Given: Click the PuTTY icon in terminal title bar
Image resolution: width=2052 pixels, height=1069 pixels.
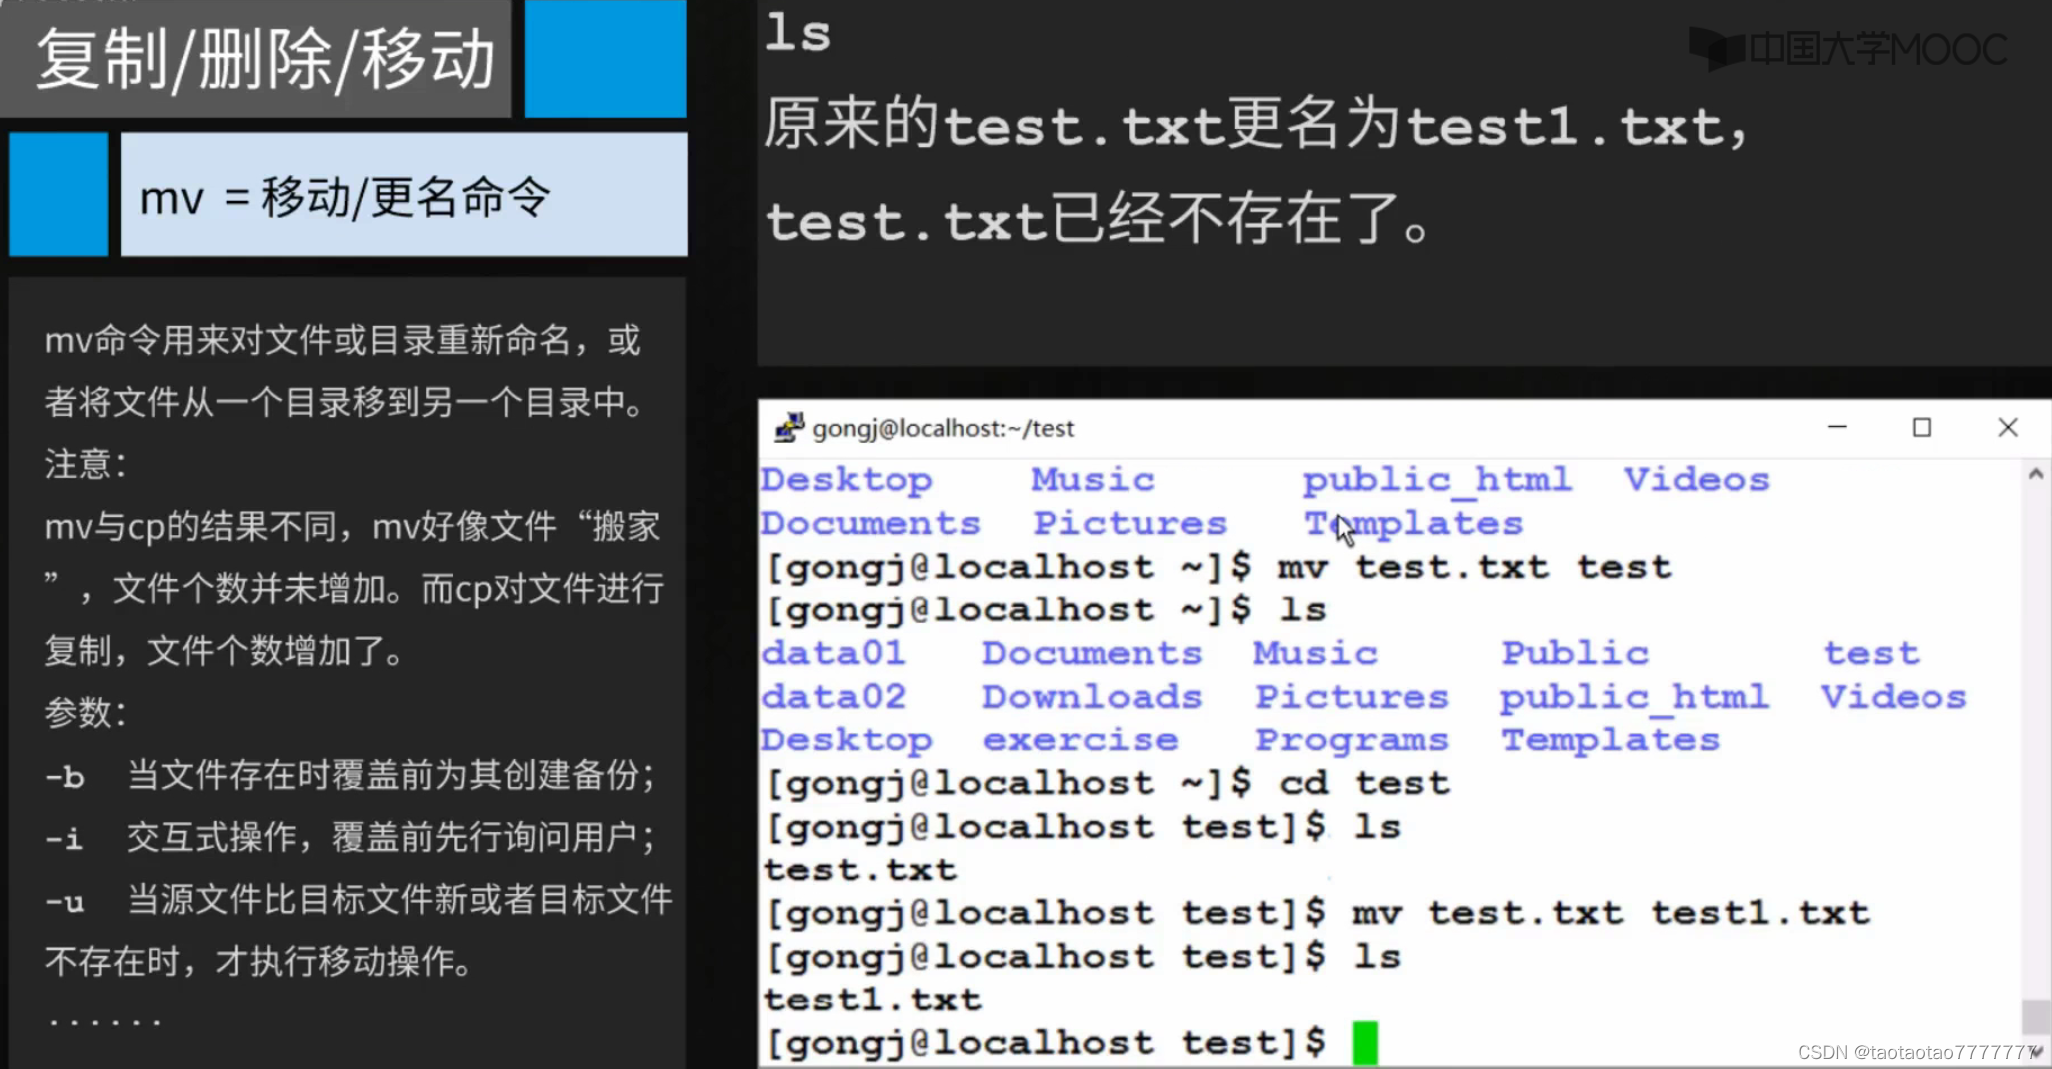Looking at the screenshot, I should 788,428.
